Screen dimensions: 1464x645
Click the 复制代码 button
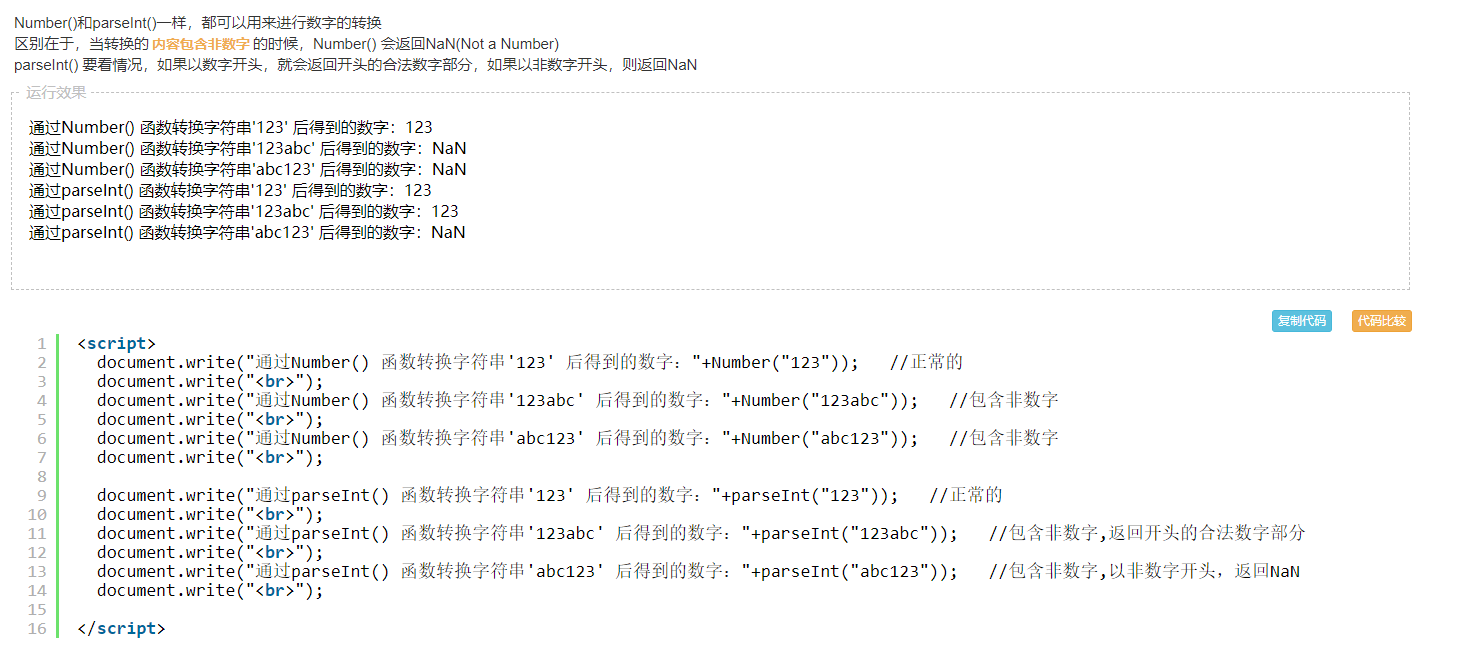click(1302, 321)
